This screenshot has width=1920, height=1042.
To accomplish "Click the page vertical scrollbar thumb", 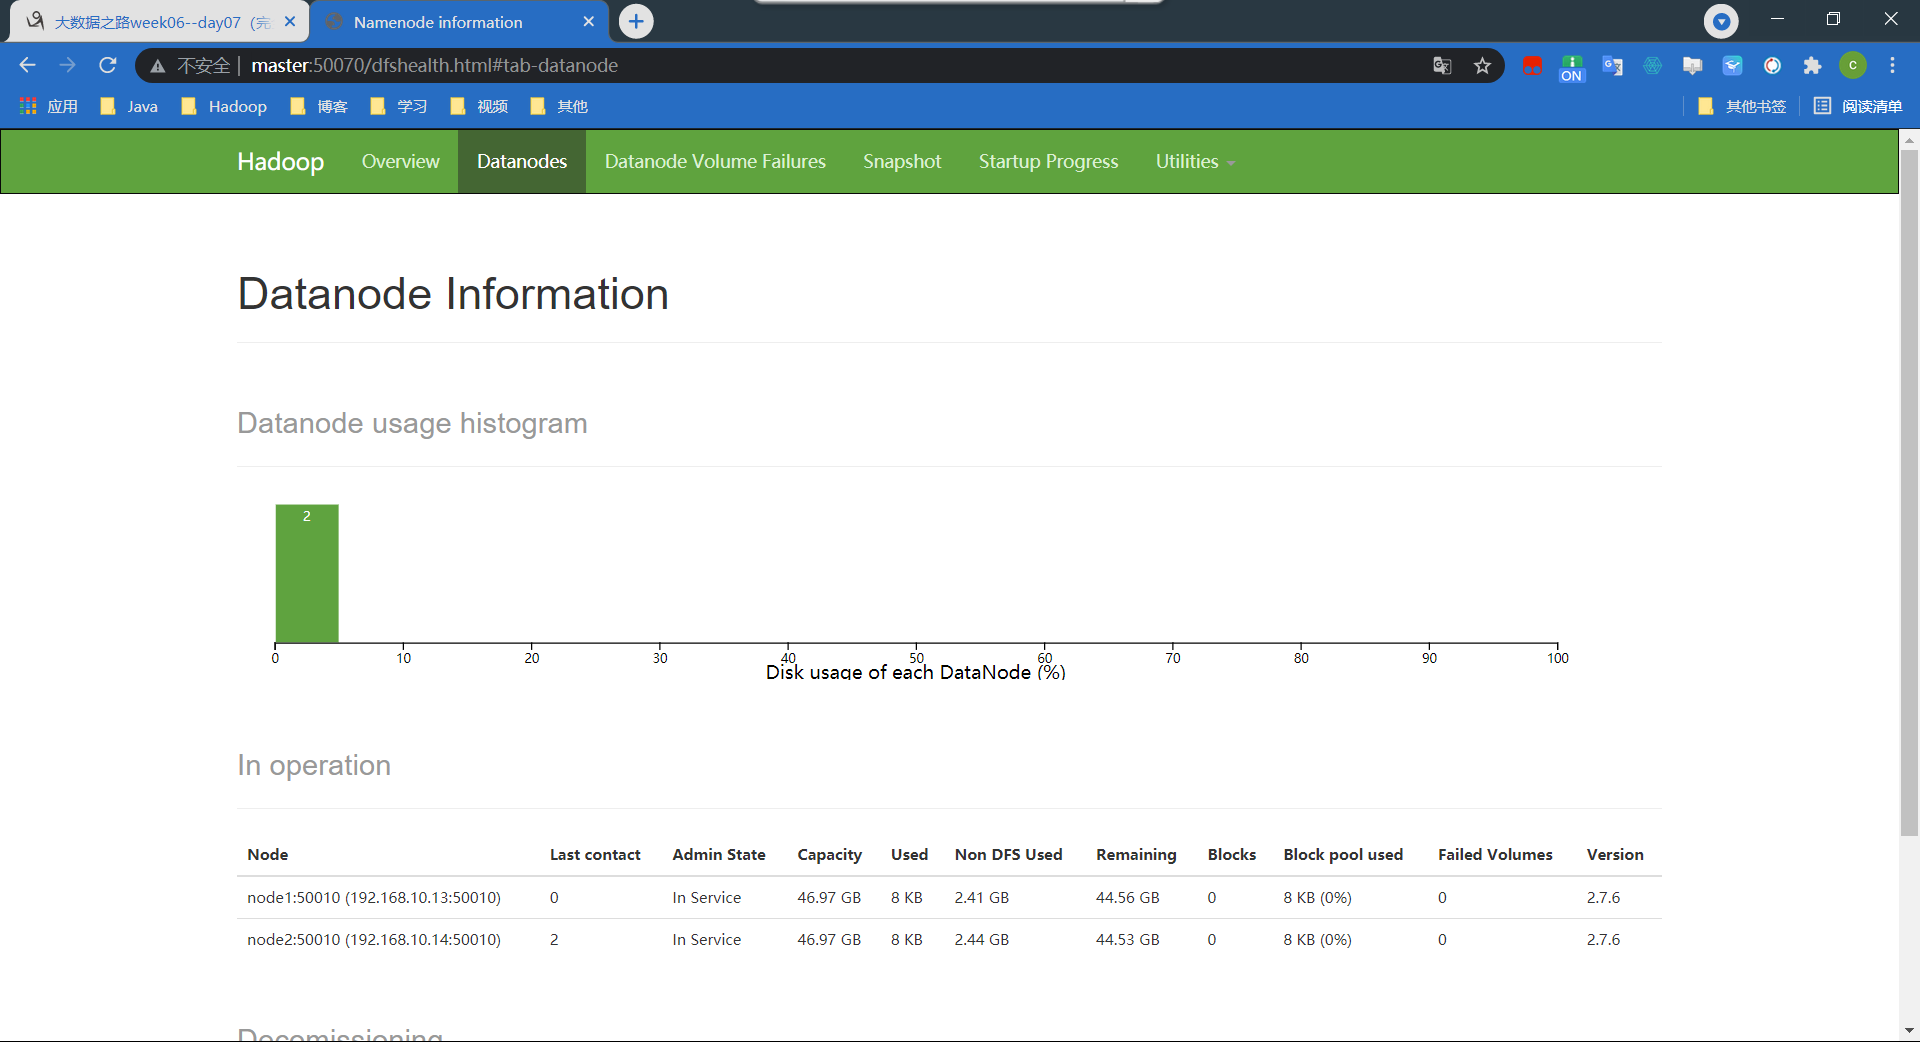I will pyautogui.click(x=1909, y=492).
